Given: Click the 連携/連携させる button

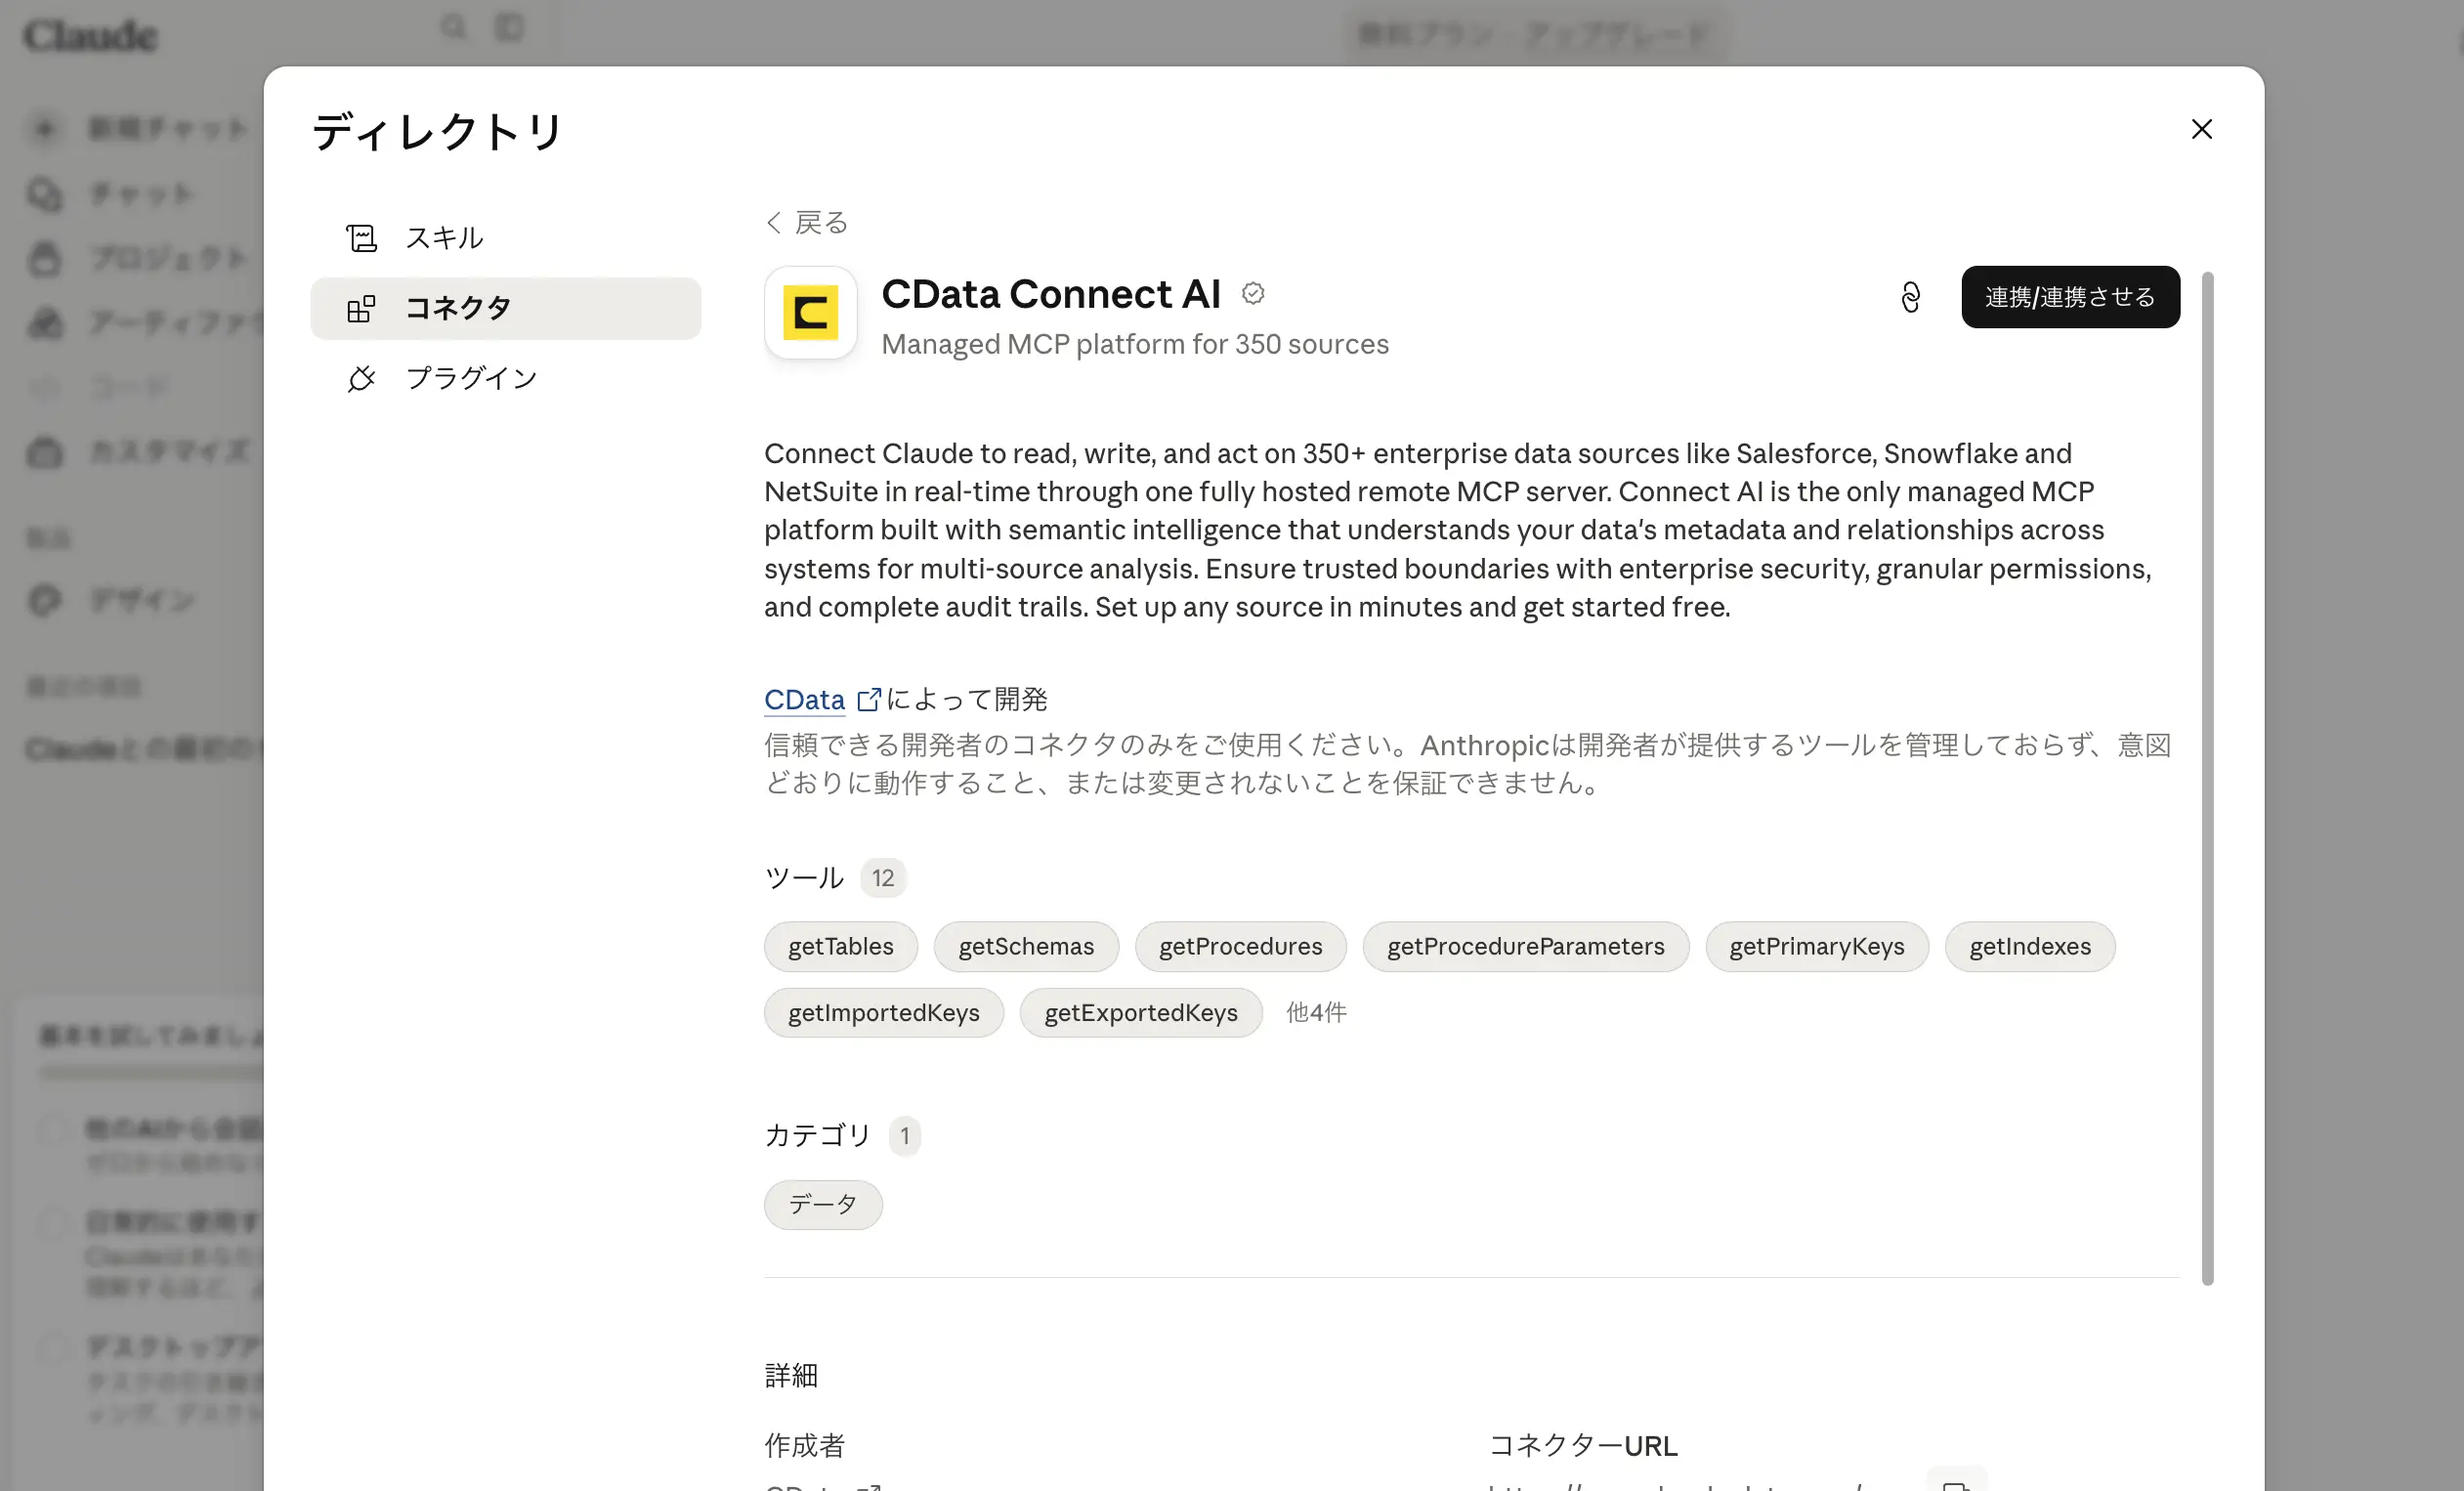Looking at the screenshot, I should [2070, 297].
